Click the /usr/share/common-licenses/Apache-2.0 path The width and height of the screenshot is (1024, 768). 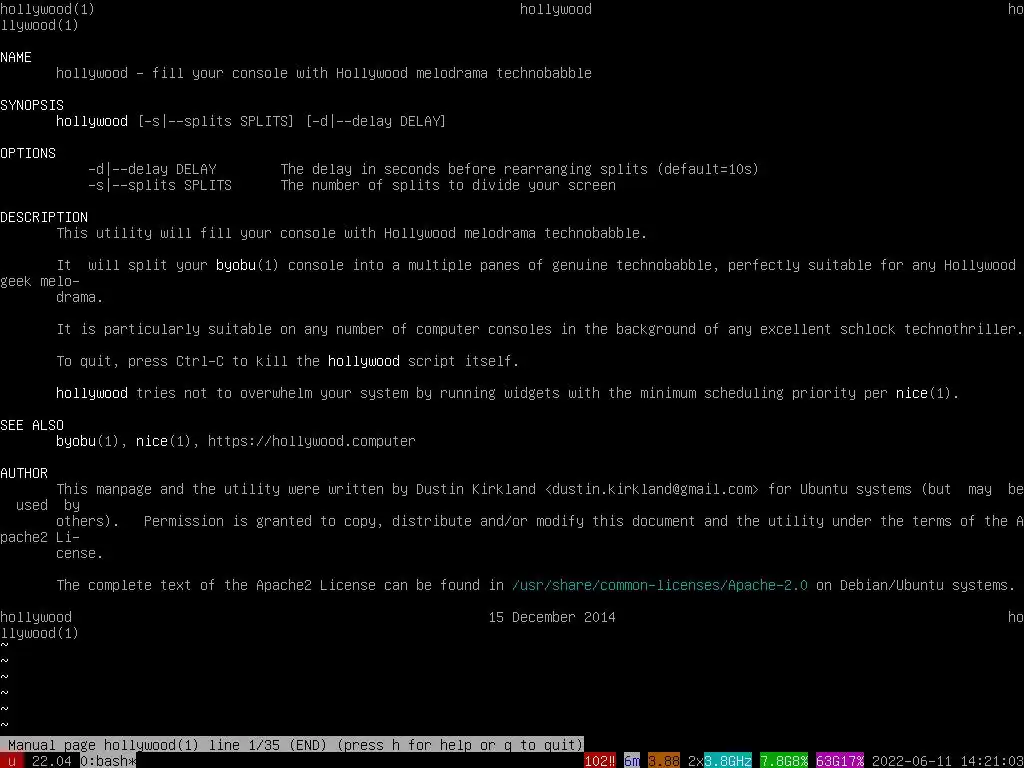point(660,584)
